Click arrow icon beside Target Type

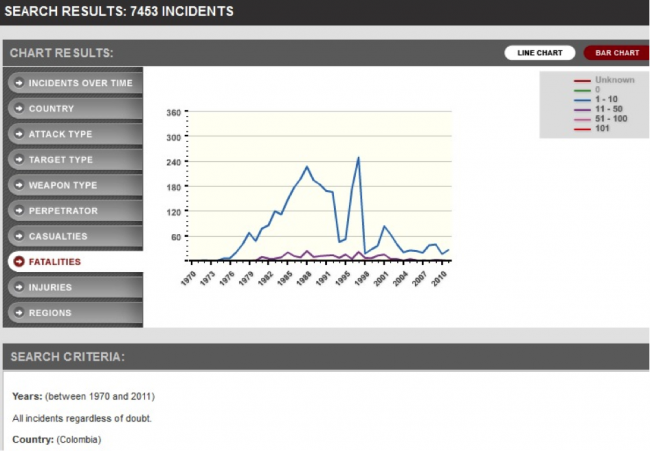pos(19,159)
